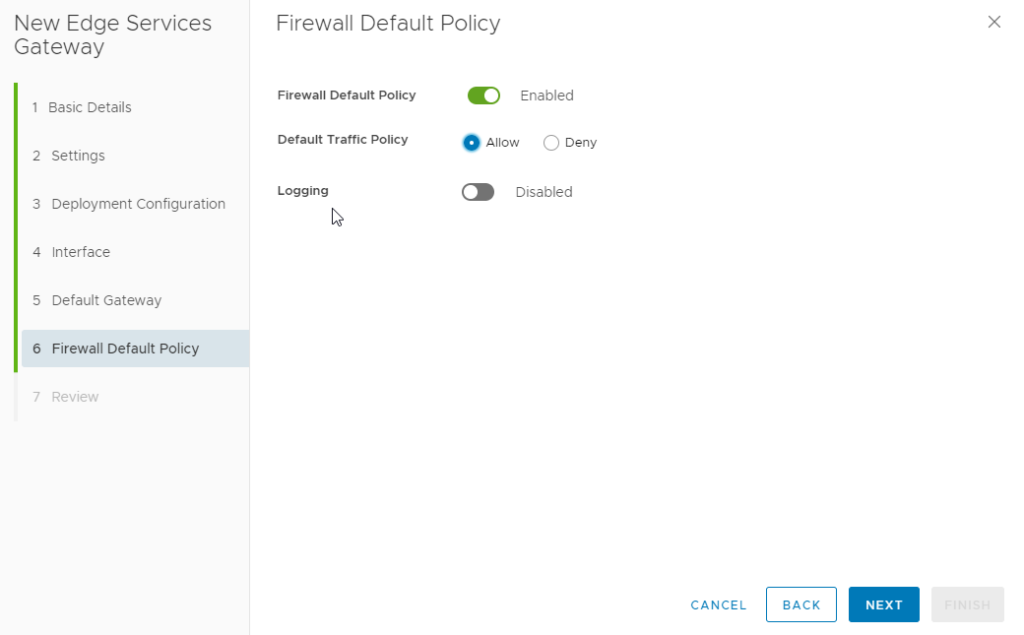Image resolution: width=1024 pixels, height=635 pixels.
Task: Click the Finish button
Action: 968,605
